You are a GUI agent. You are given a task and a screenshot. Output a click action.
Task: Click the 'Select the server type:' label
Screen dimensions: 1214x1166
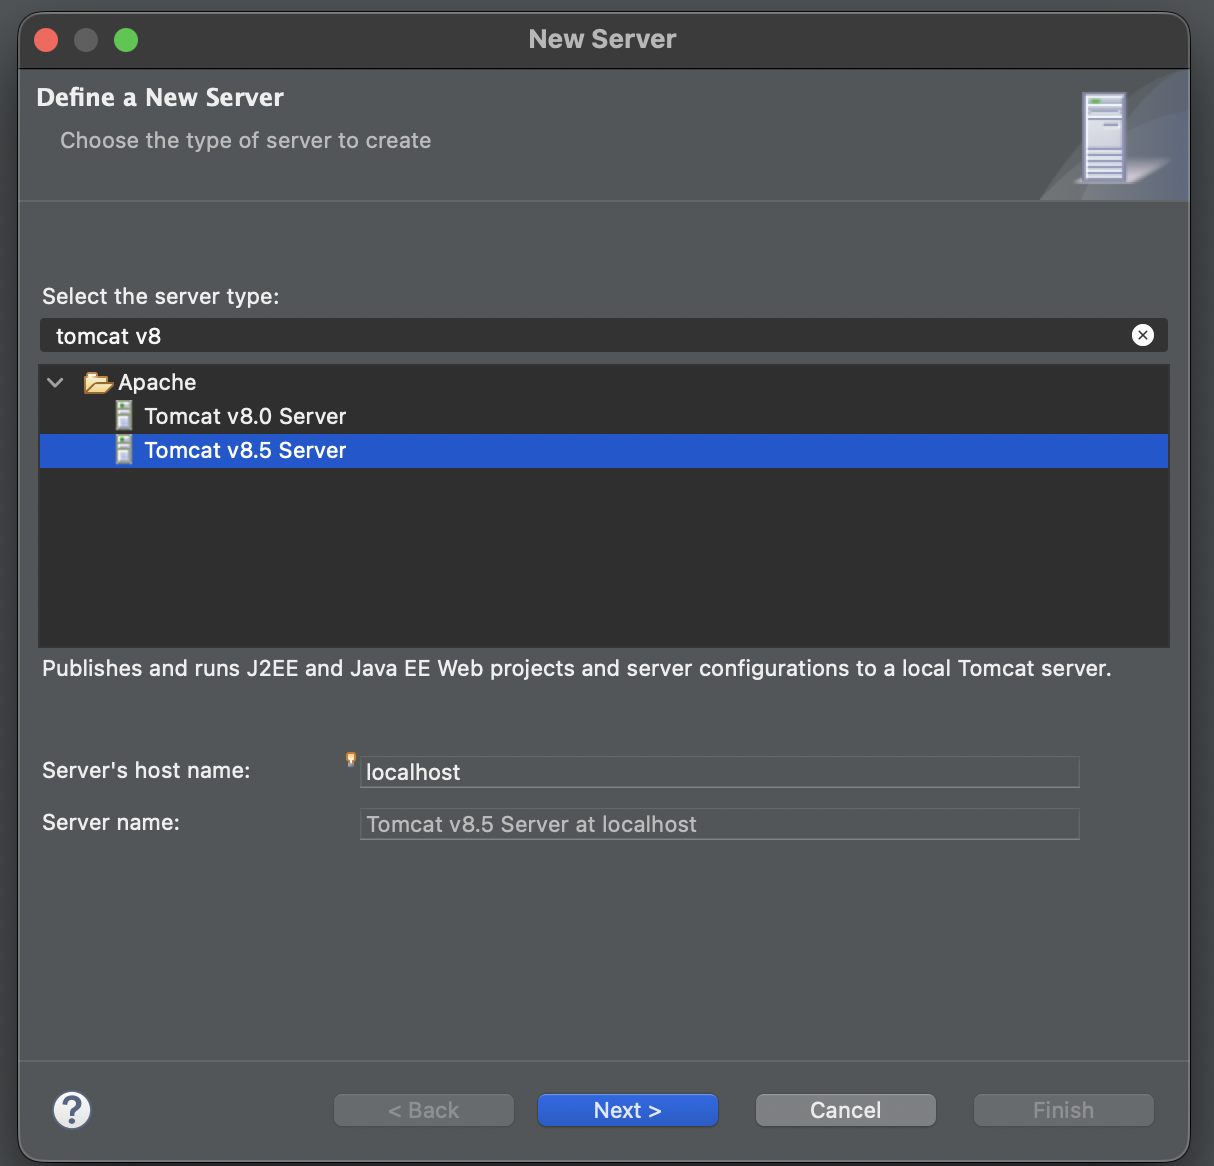[161, 296]
